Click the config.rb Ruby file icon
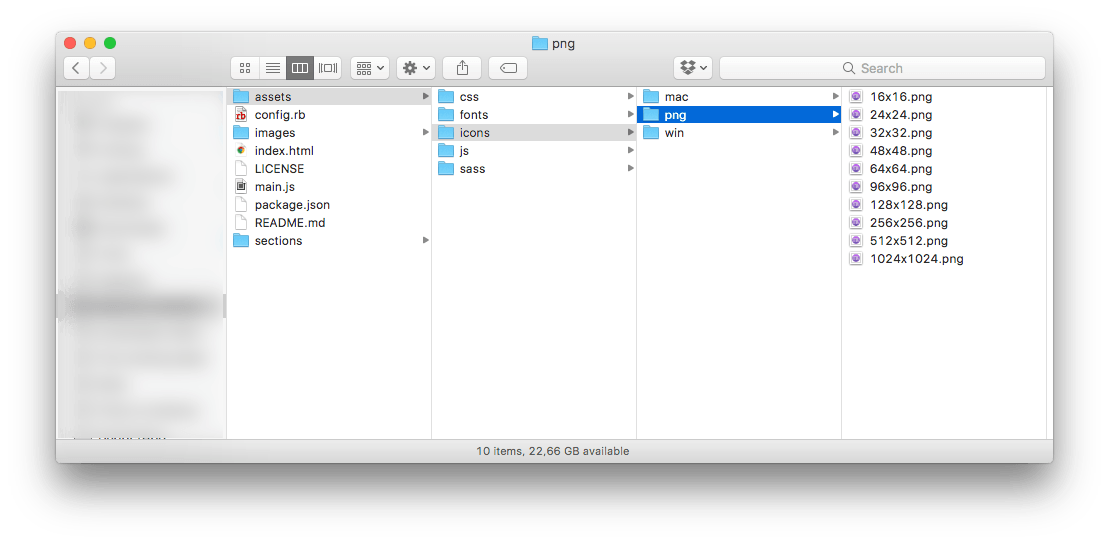This screenshot has width=1109, height=543. 241,115
